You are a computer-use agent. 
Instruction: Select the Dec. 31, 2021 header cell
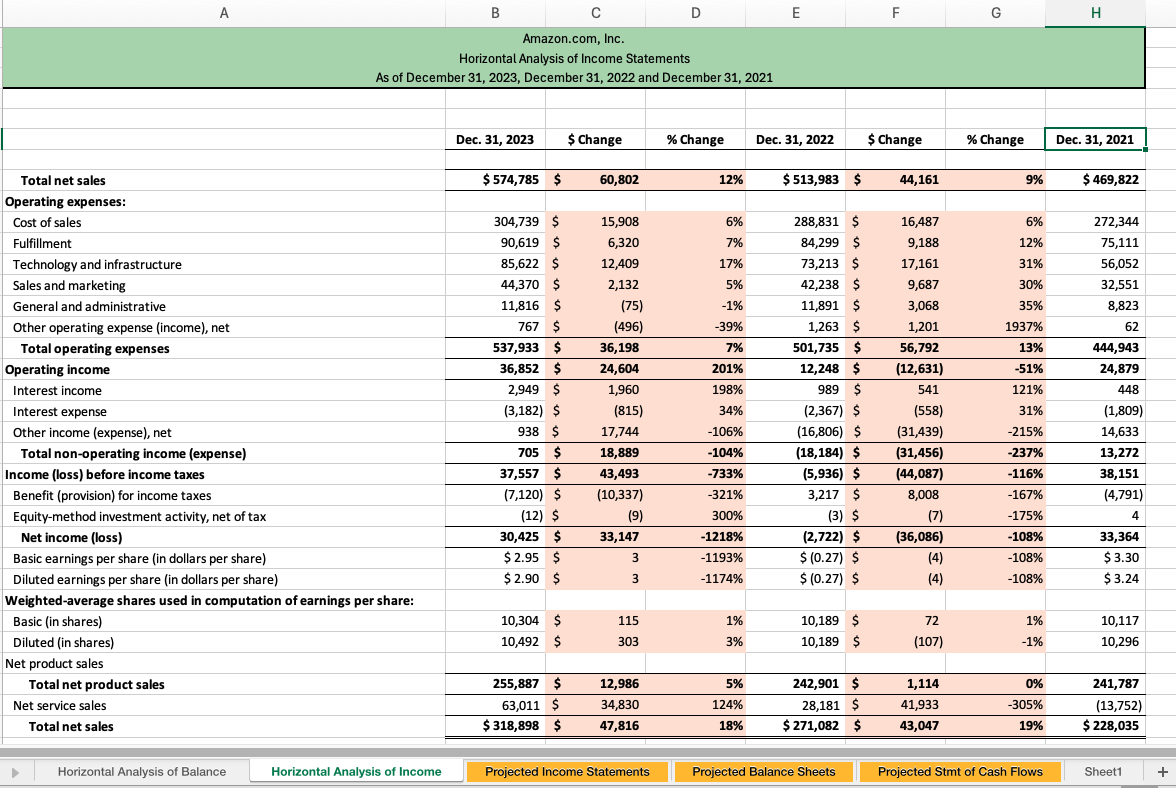coord(1094,139)
